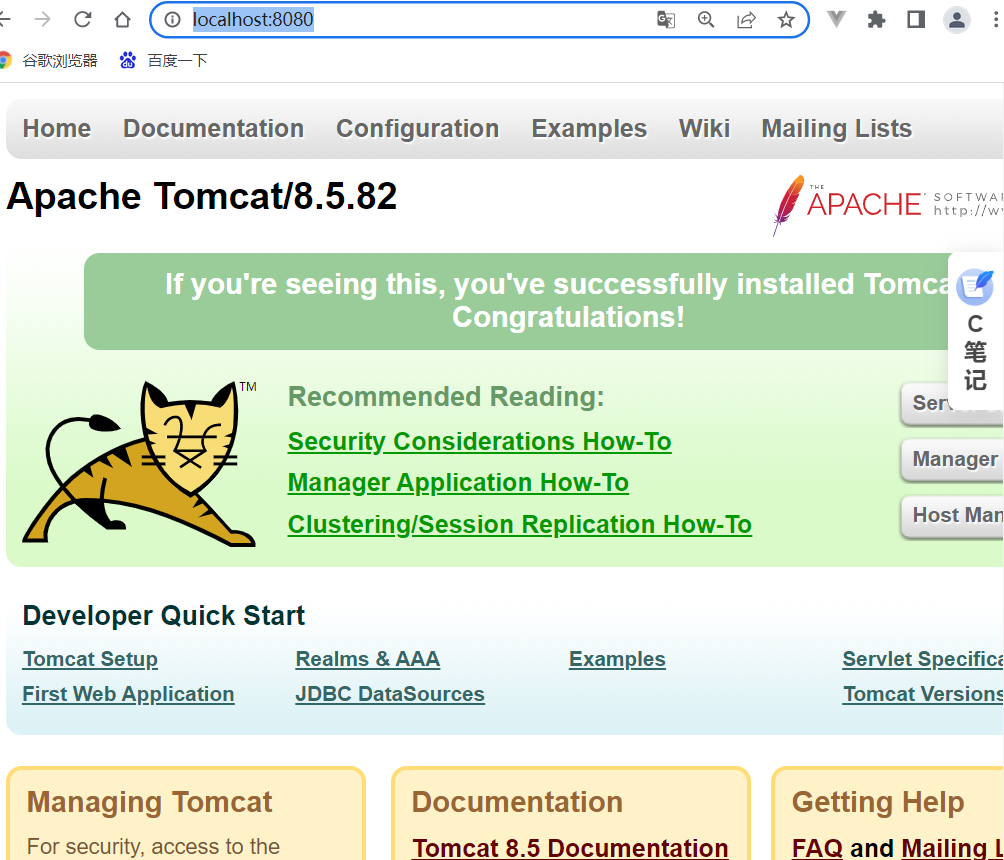Go to the browser home page icon
The image size is (1004, 860).
coord(122,20)
